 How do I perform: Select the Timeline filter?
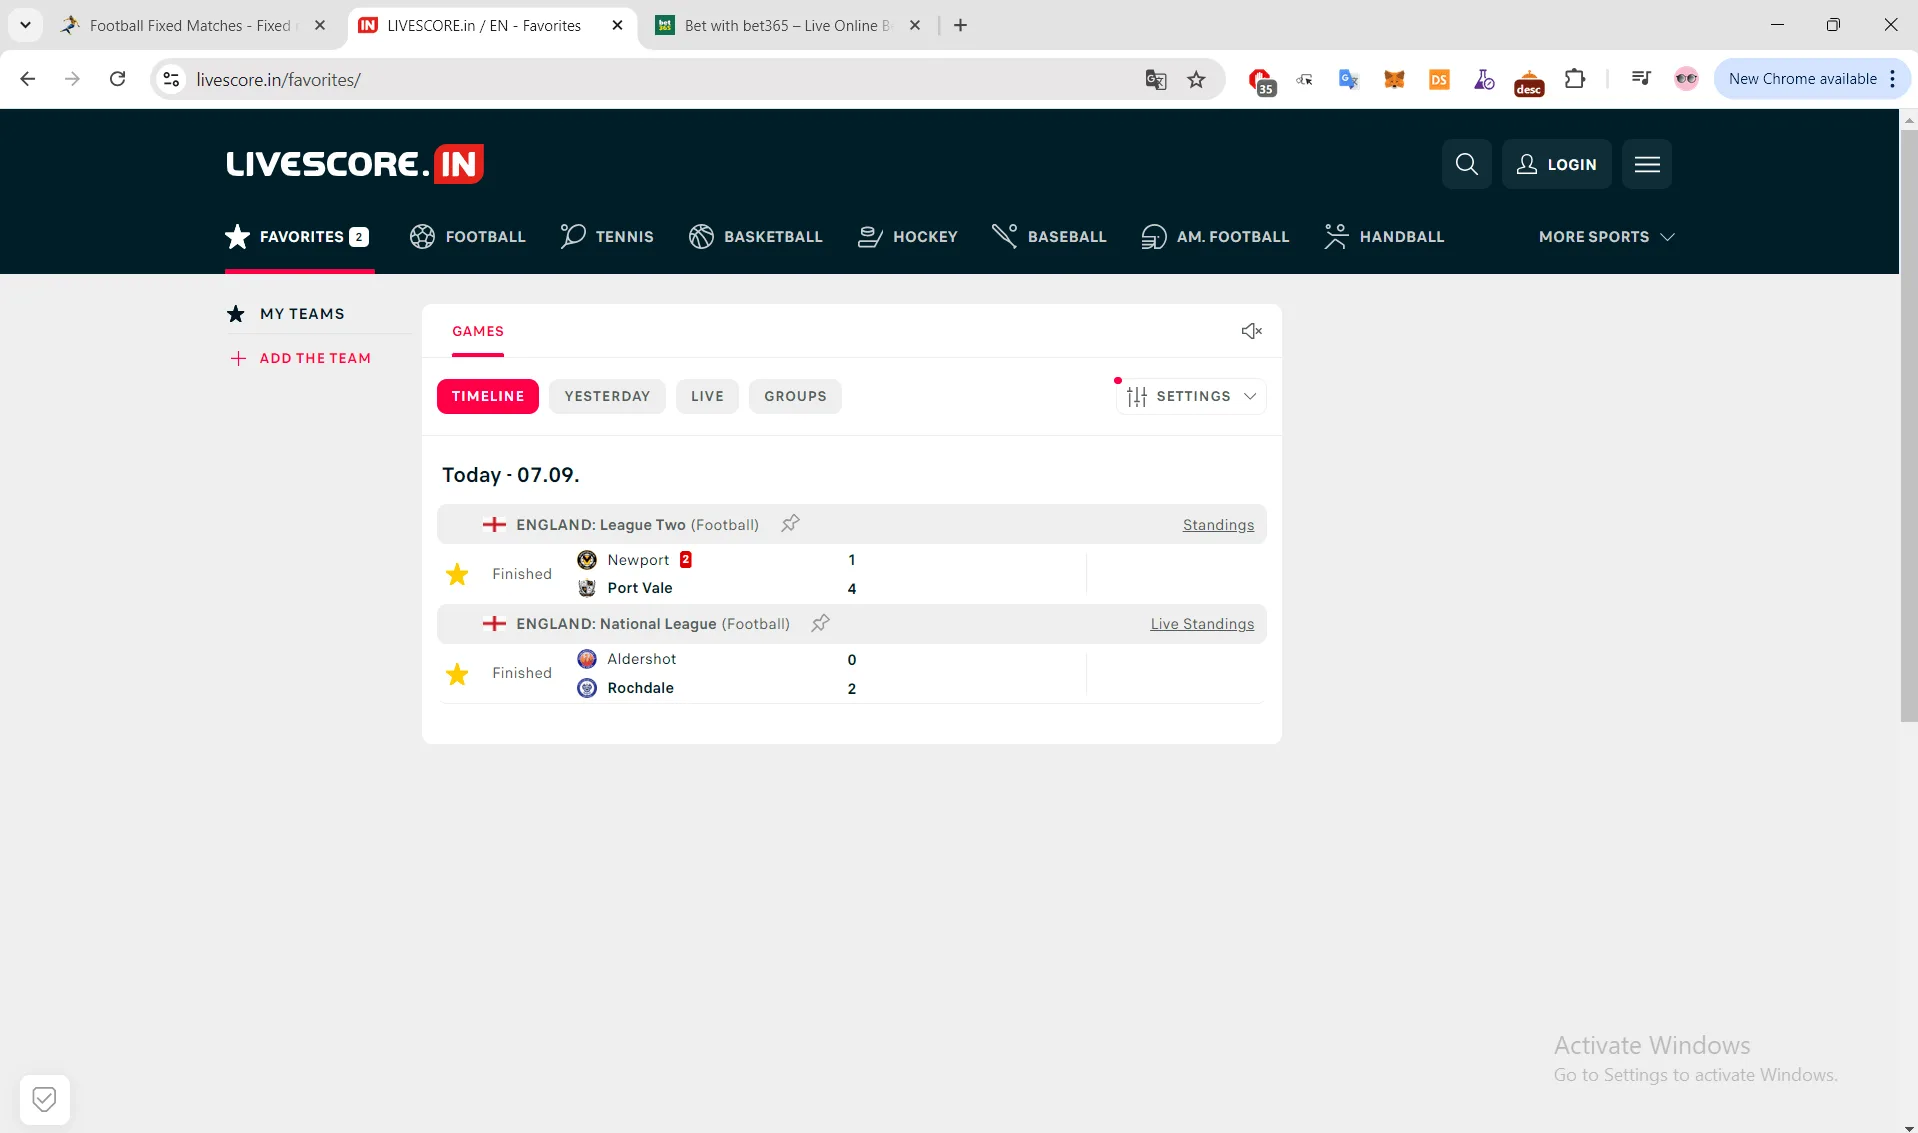[488, 396]
